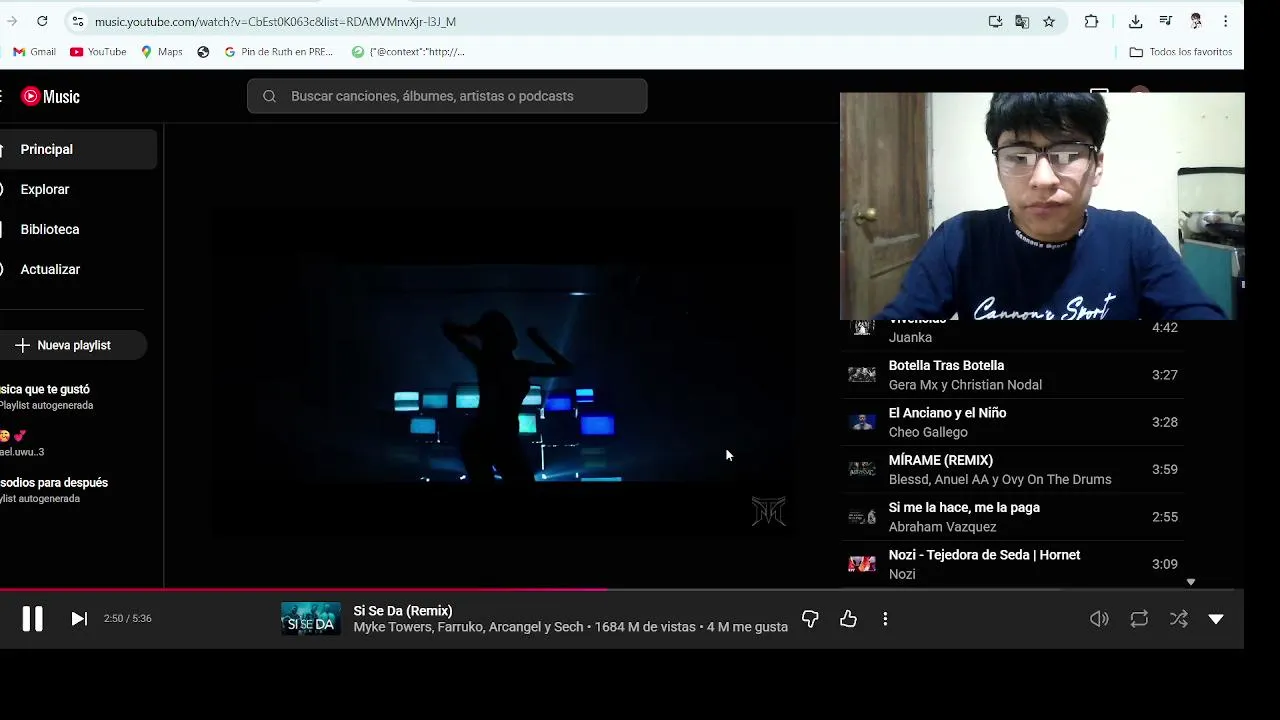Click Cheo Gallego artist name
The width and height of the screenshot is (1280, 720).
[928, 432]
